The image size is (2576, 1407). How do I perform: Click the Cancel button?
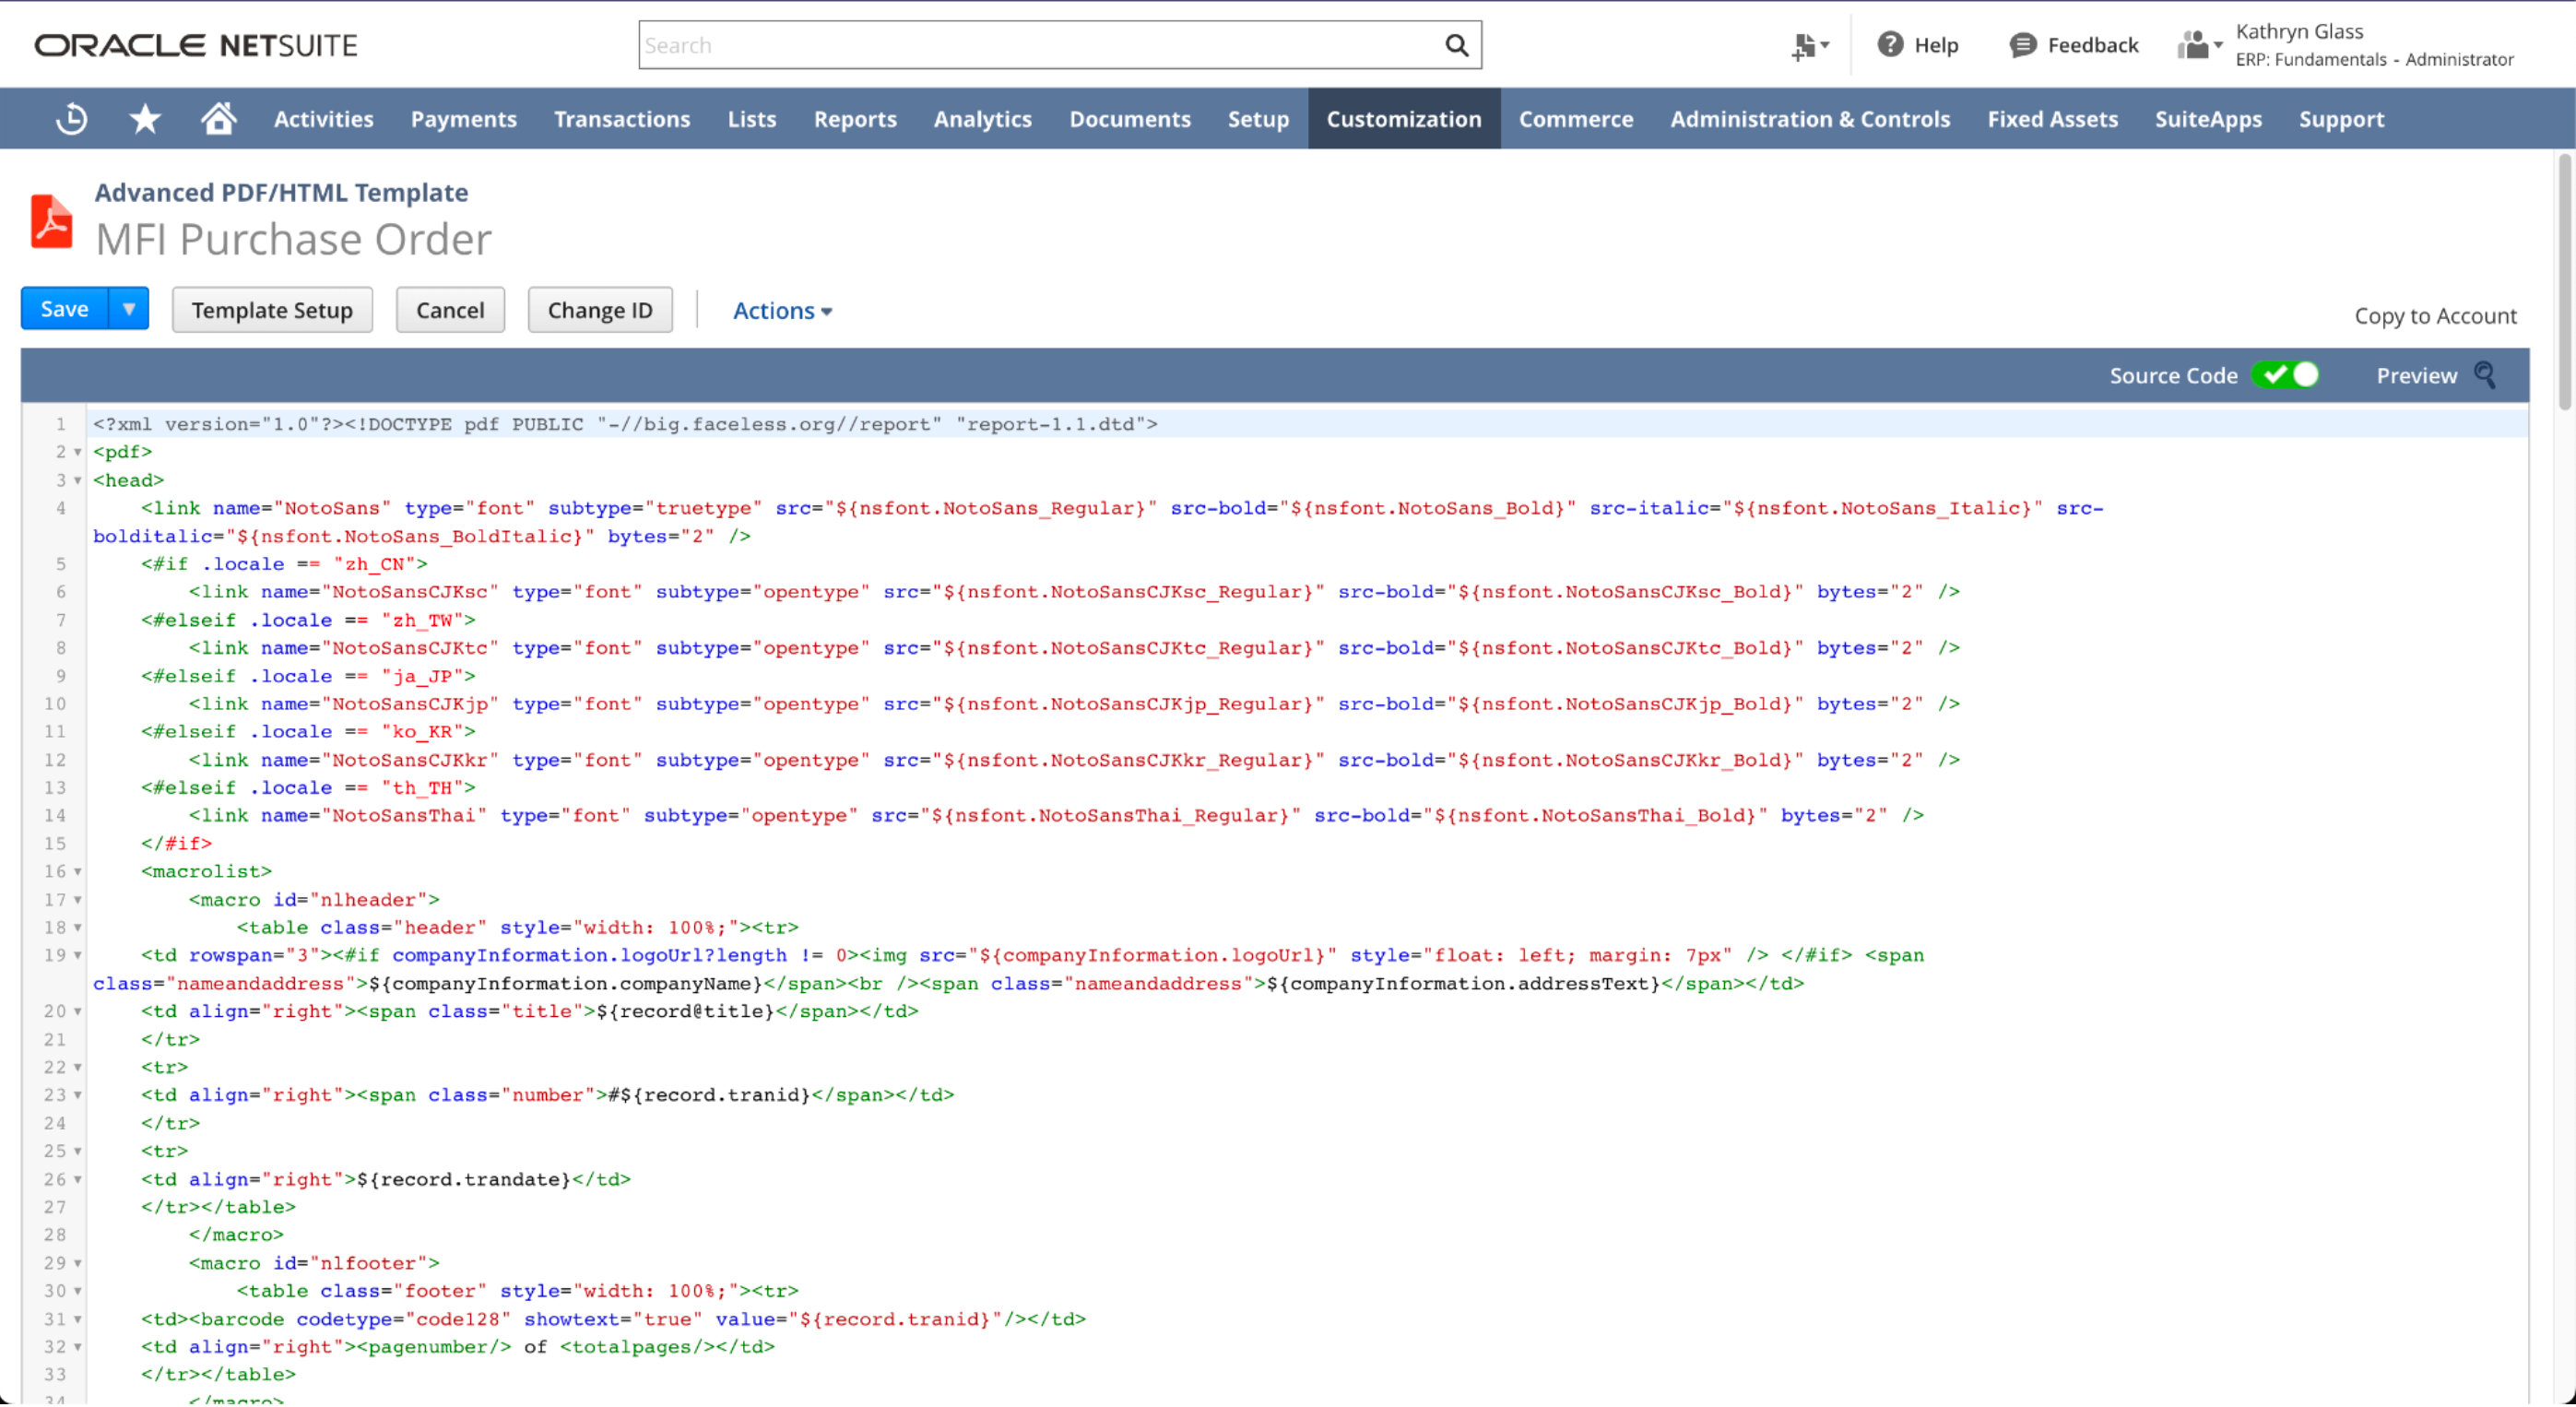pyautogui.click(x=450, y=310)
